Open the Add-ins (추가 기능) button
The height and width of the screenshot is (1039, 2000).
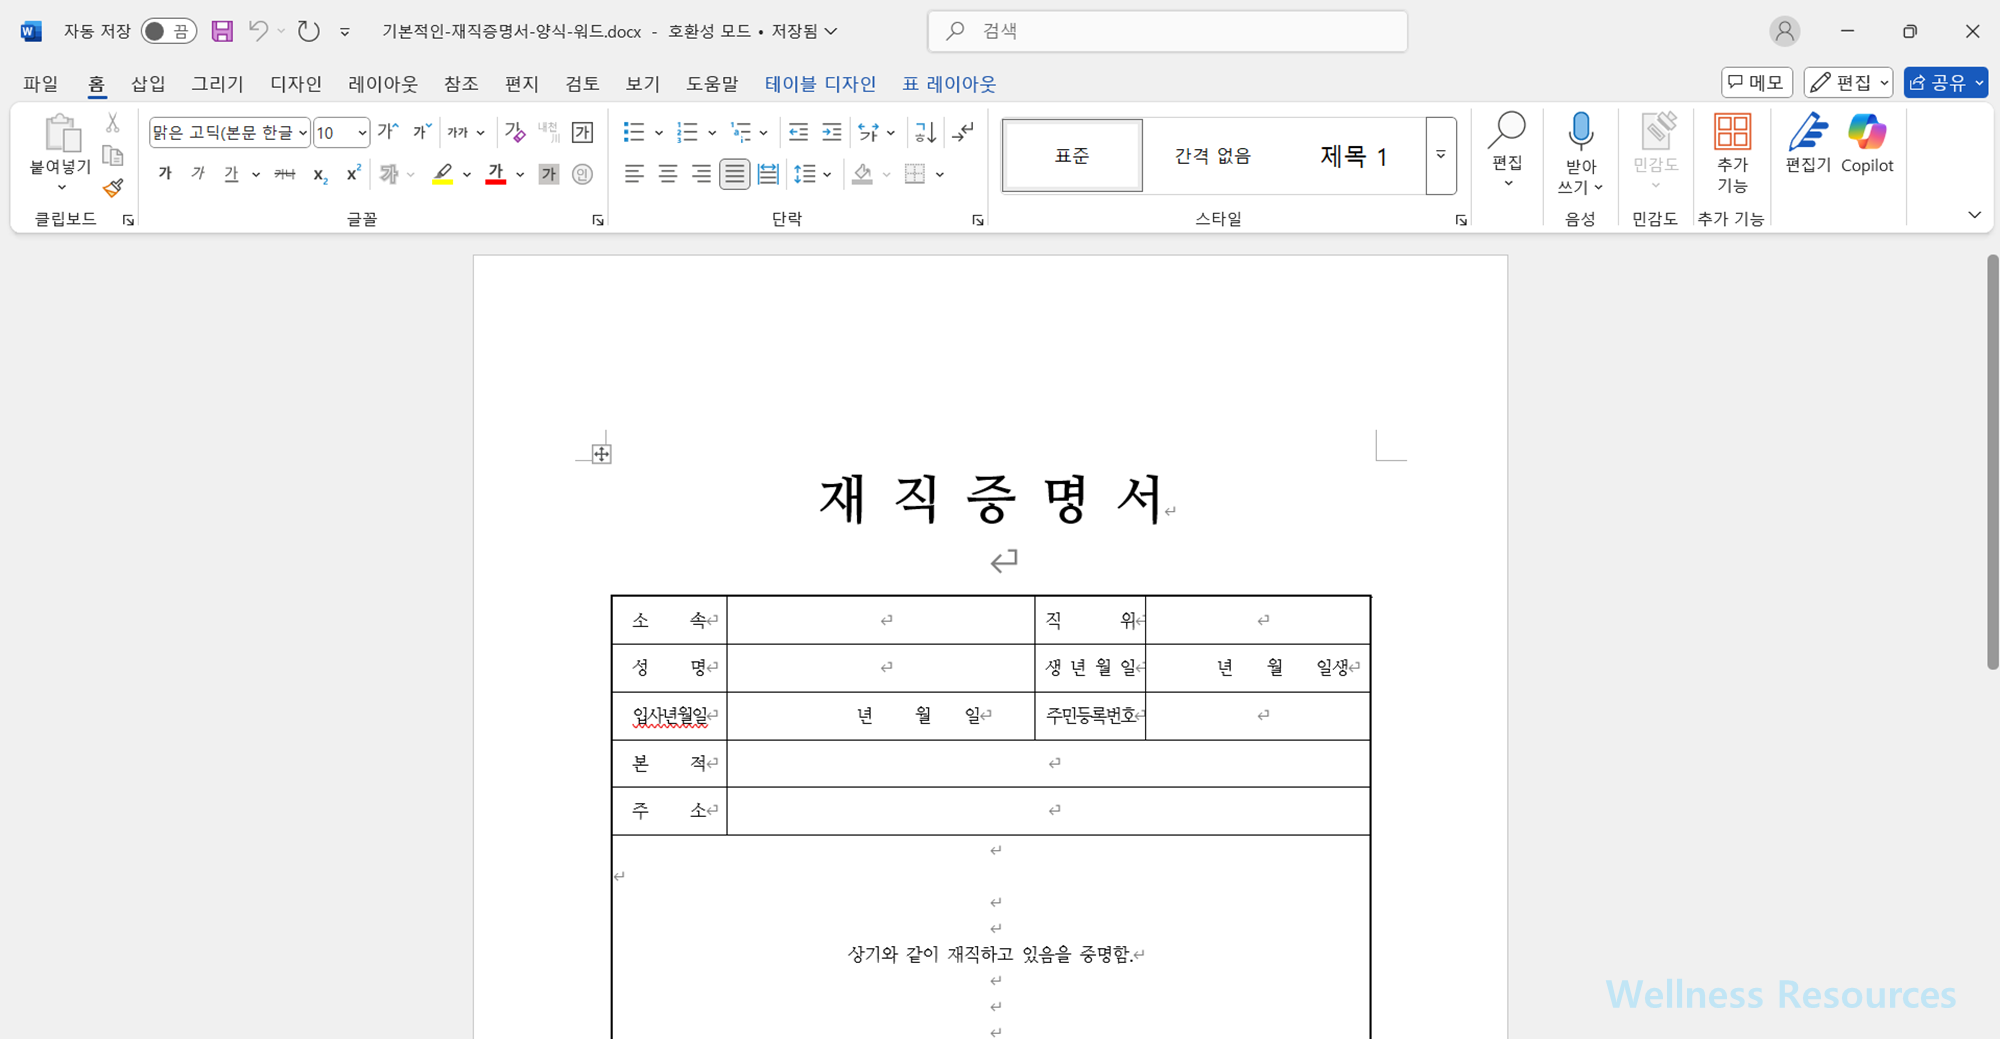point(1732,152)
